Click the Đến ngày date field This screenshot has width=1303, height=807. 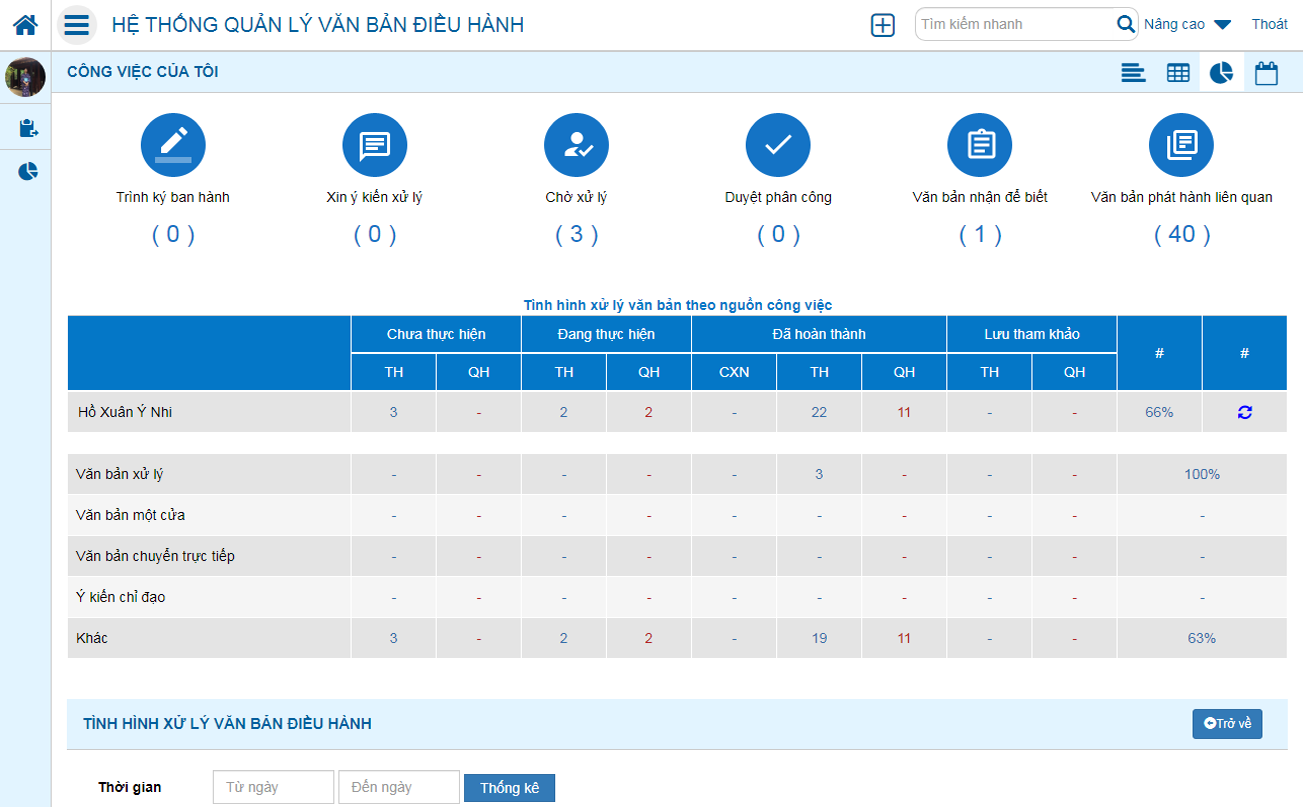(399, 787)
